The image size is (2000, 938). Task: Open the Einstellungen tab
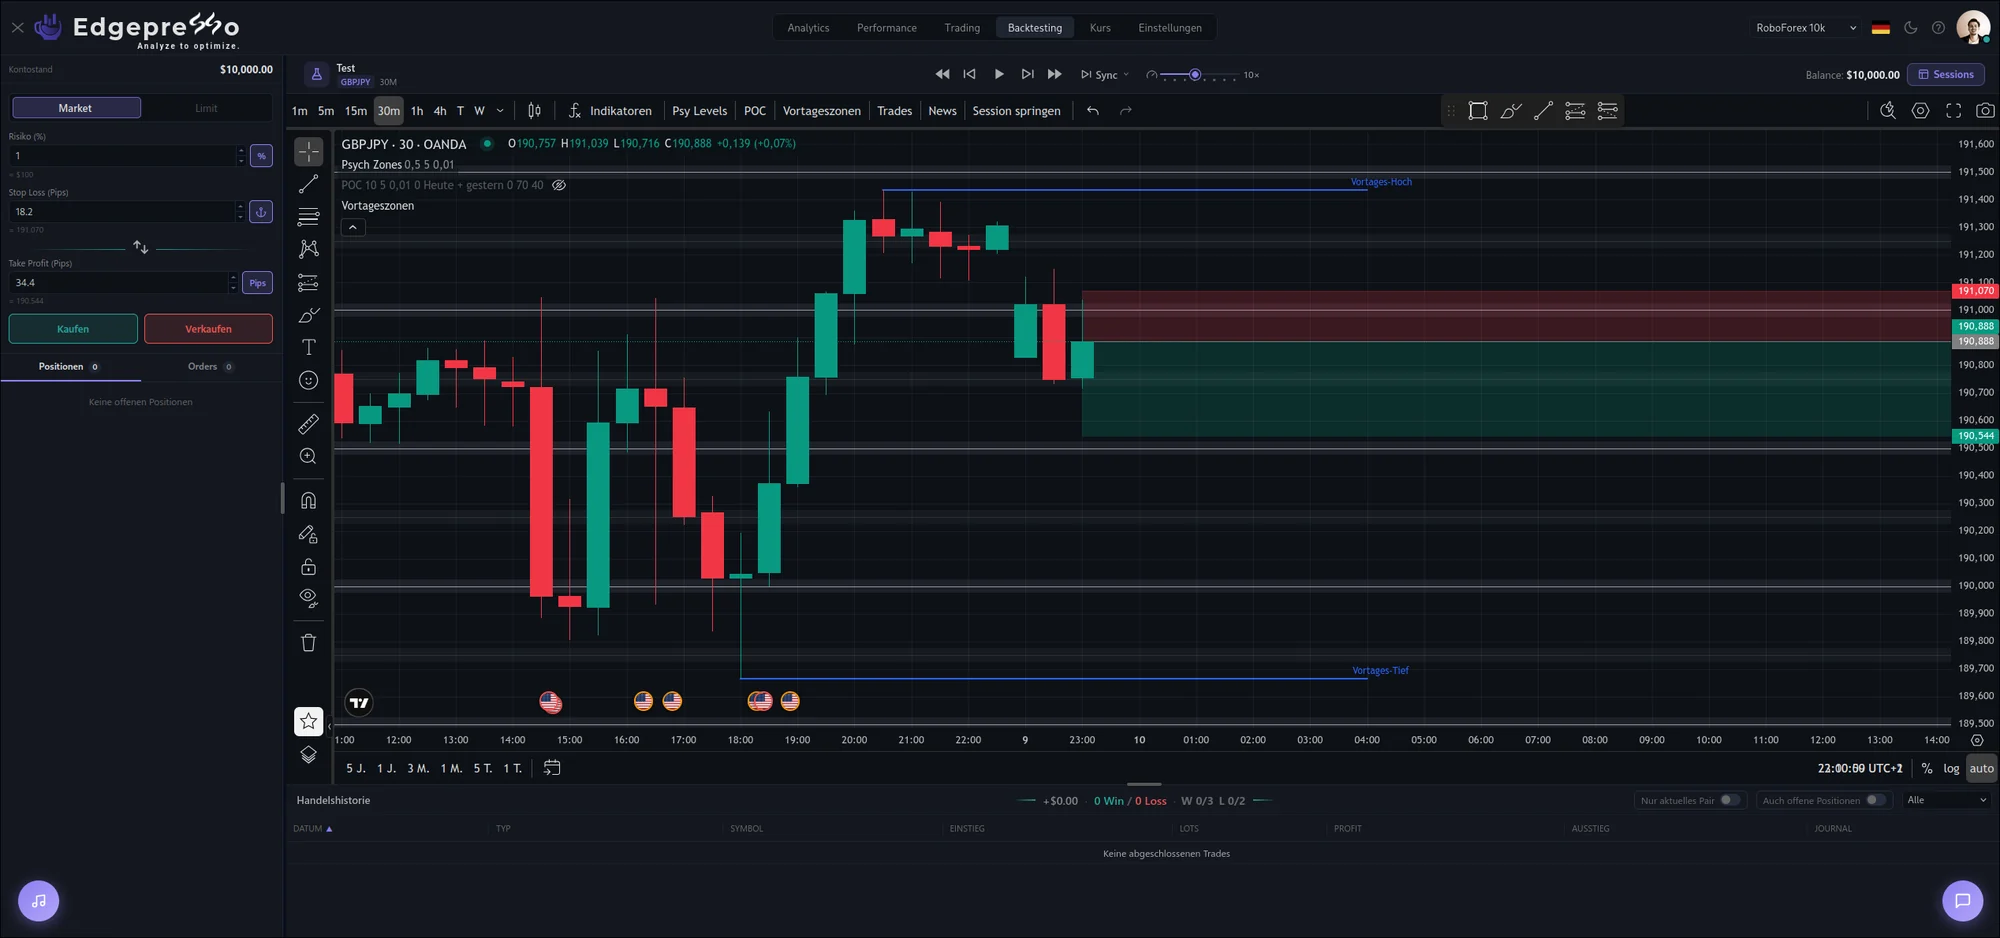[x=1170, y=28]
